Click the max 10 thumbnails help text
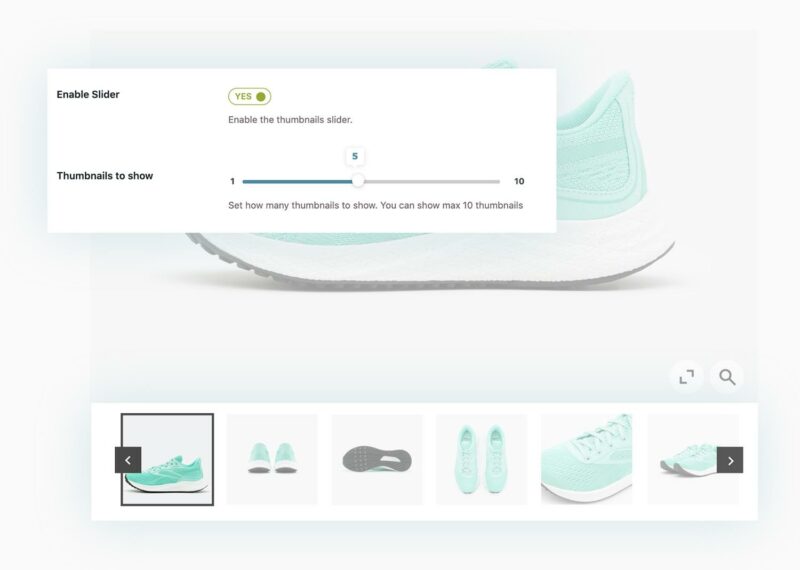Viewport: 800px width, 570px height. pyautogui.click(x=376, y=205)
